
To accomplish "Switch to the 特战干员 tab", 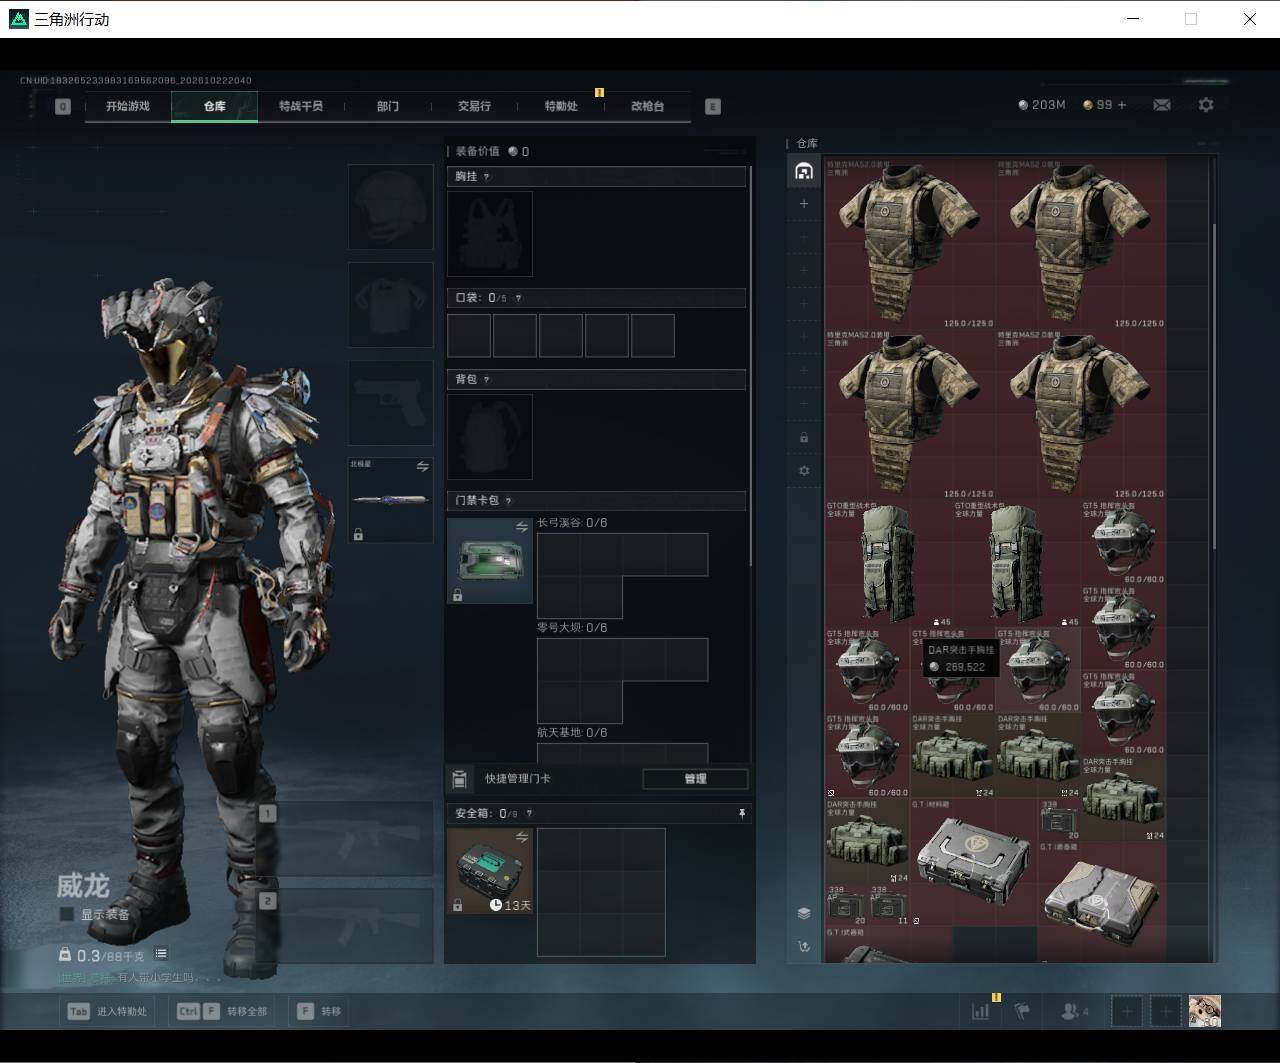I will (301, 106).
